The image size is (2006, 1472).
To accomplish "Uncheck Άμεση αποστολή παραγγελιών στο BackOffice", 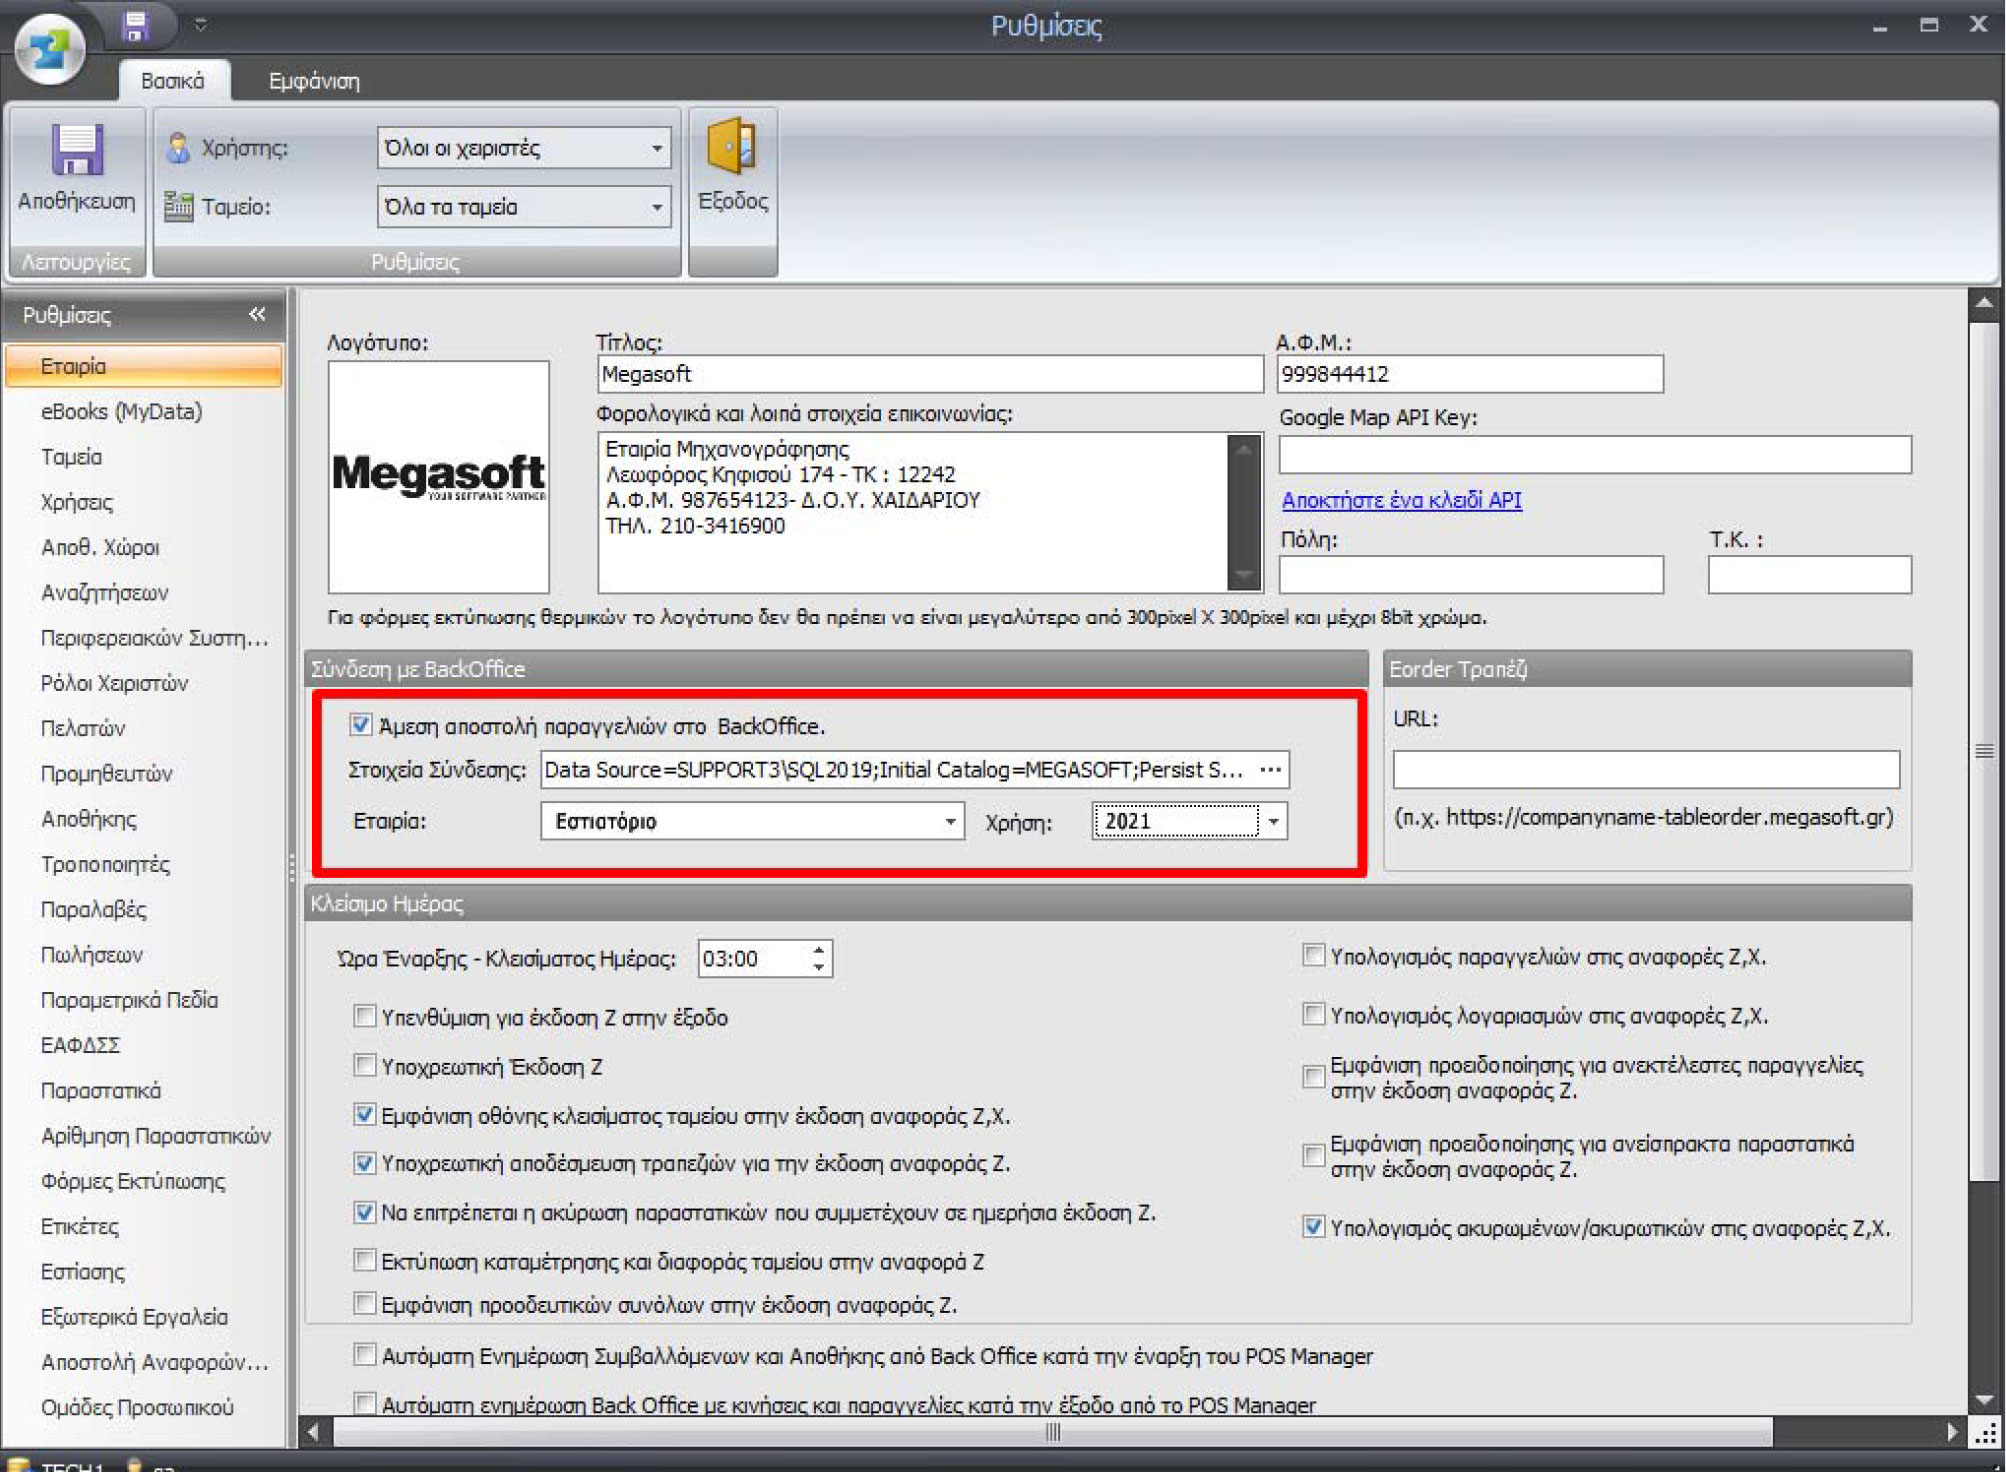I will pyautogui.click(x=361, y=725).
